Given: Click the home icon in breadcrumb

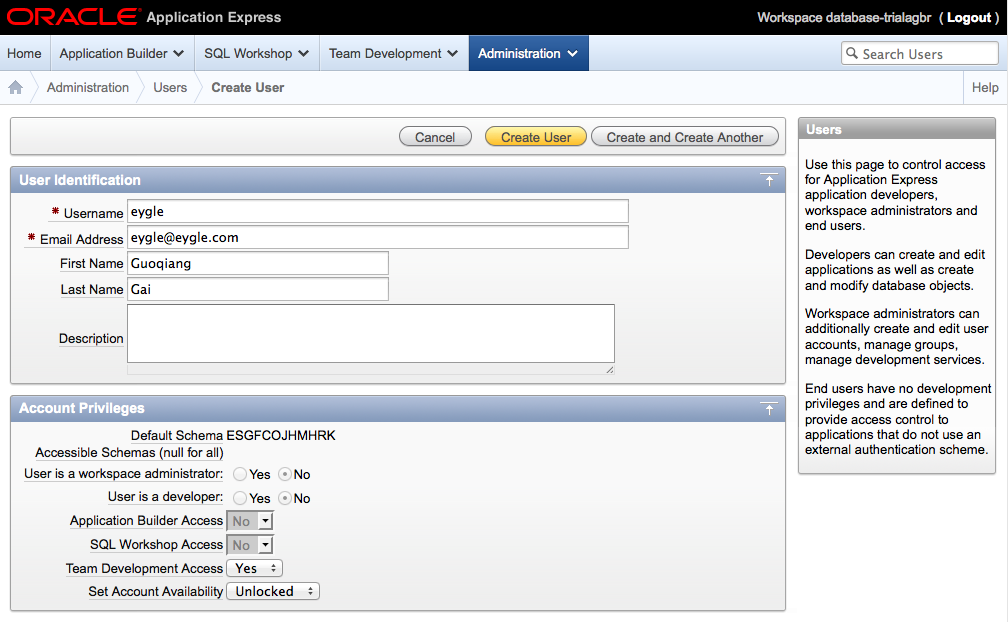Looking at the screenshot, I should 16,88.
